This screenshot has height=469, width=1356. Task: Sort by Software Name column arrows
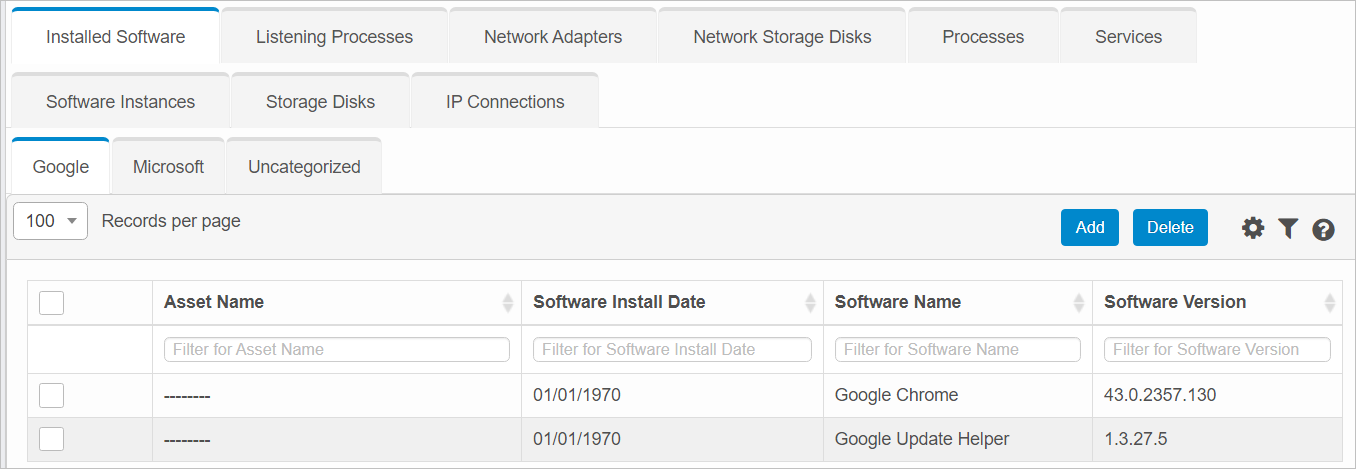click(x=1079, y=303)
